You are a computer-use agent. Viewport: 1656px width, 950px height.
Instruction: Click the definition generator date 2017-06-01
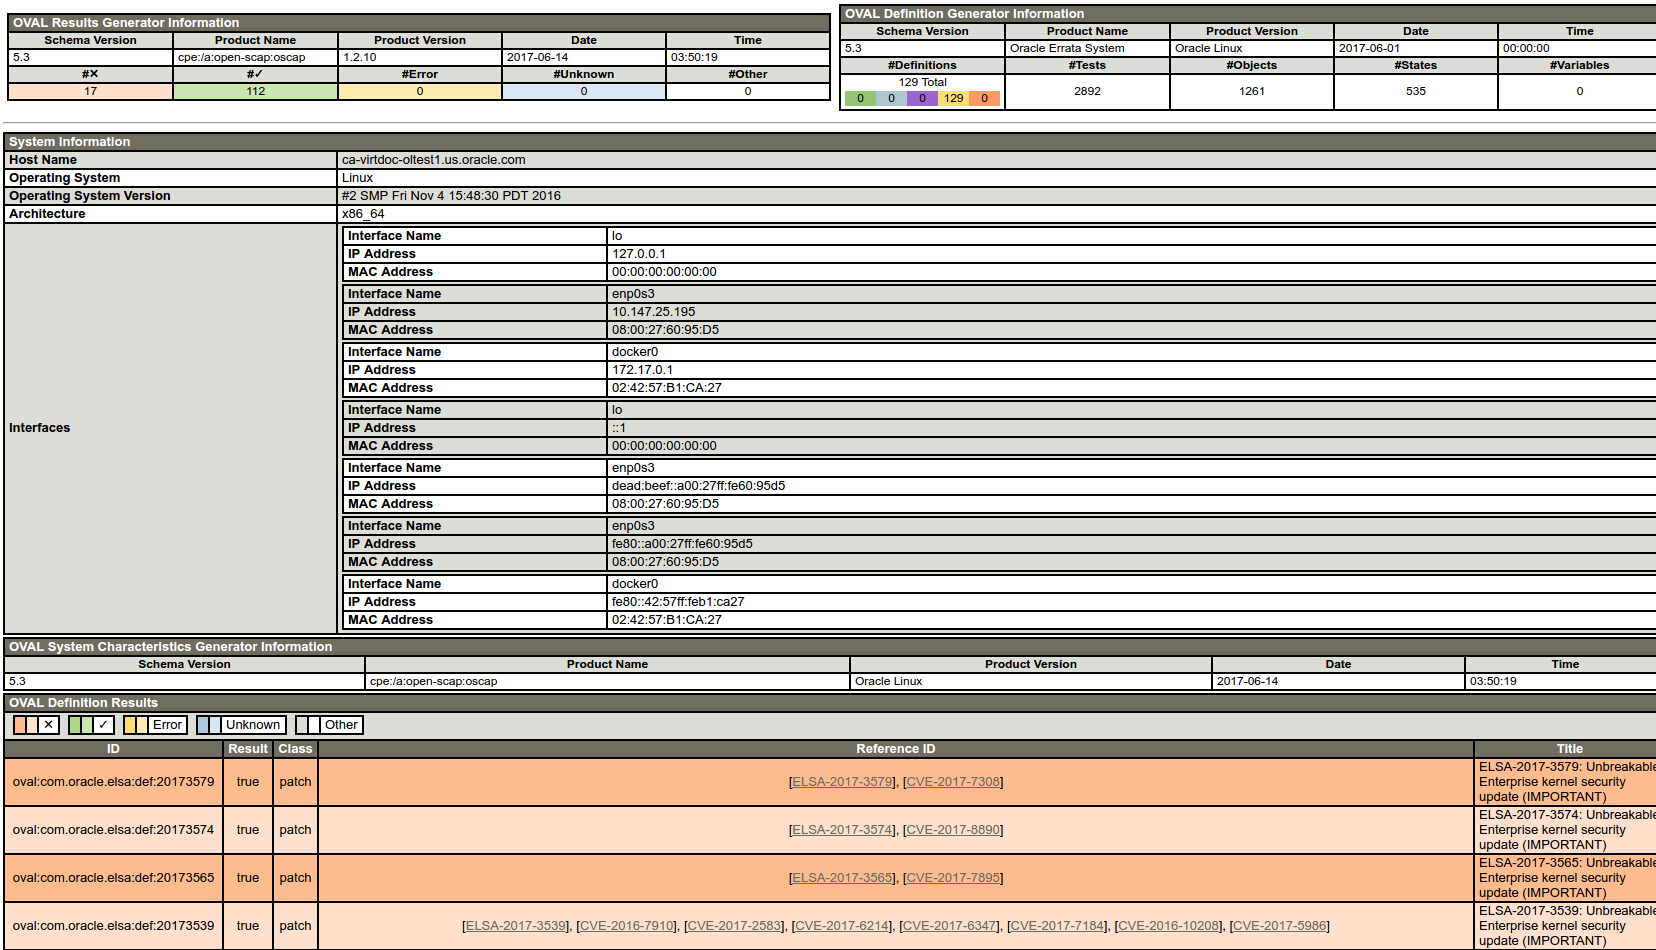click(x=1369, y=48)
